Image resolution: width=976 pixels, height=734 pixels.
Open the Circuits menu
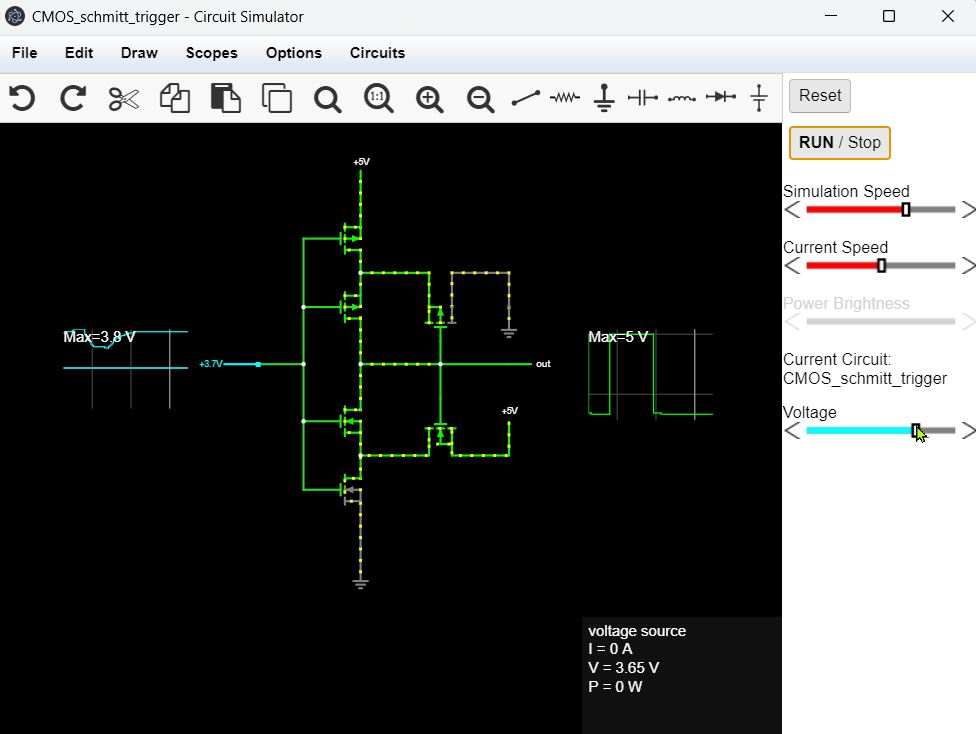(x=377, y=53)
